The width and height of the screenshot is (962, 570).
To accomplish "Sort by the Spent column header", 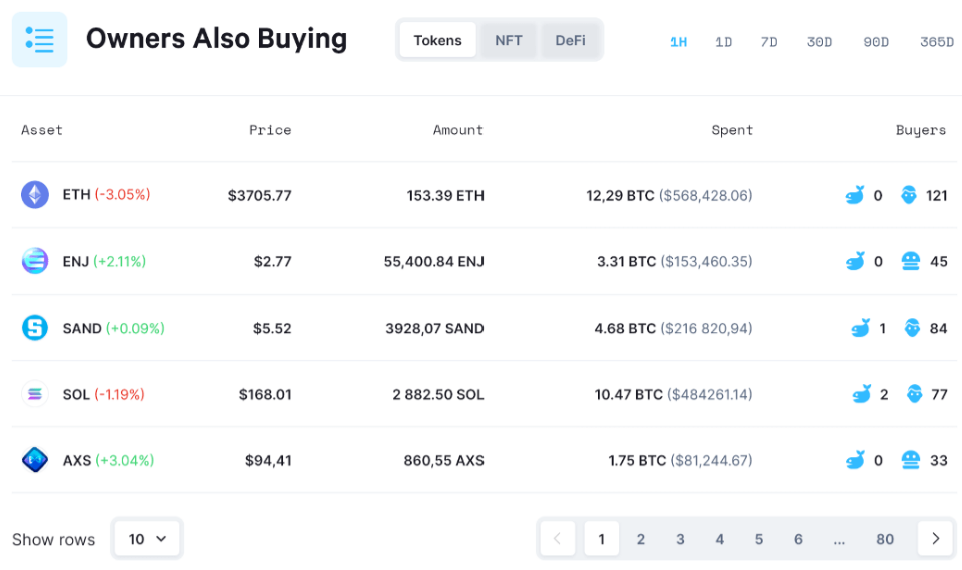I will [x=732, y=130].
